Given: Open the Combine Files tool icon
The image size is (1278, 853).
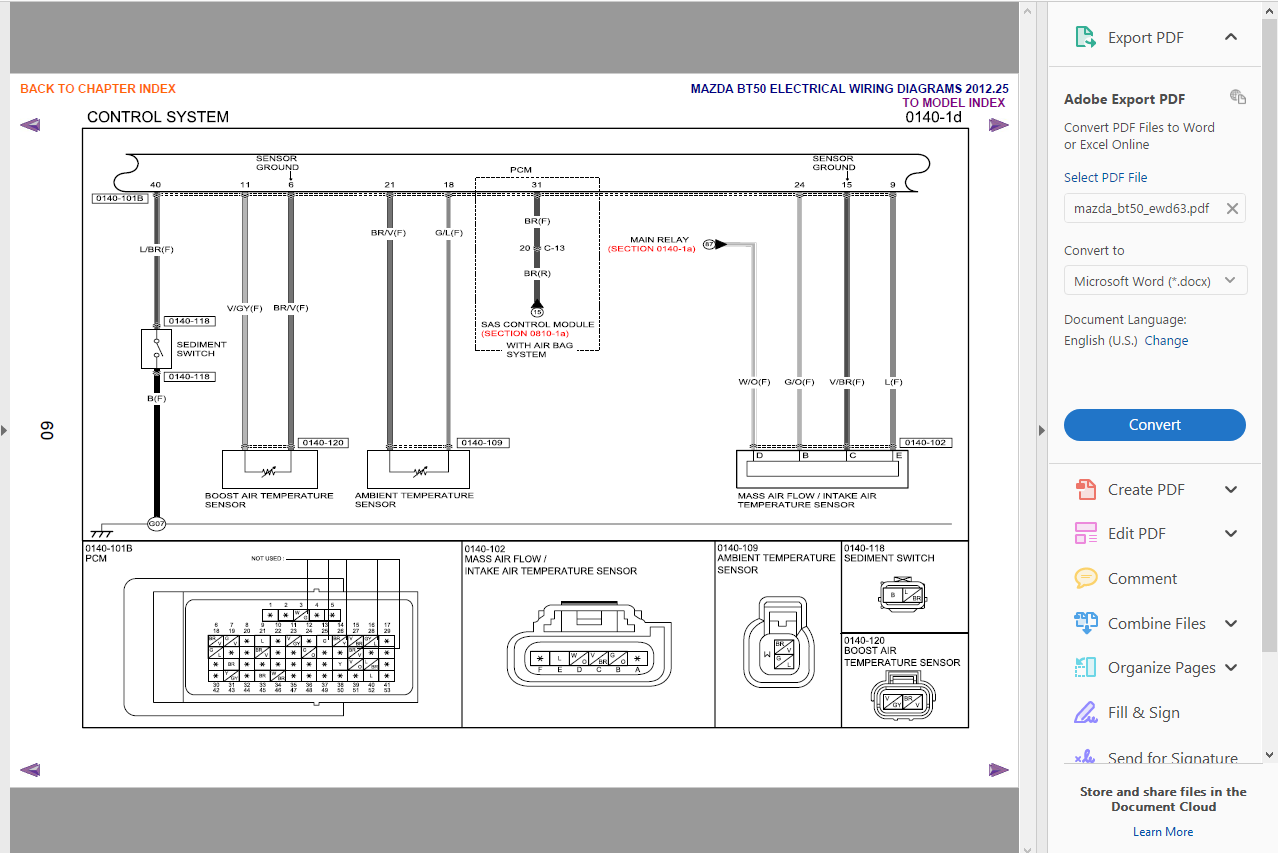Looking at the screenshot, I should 1085,623.
